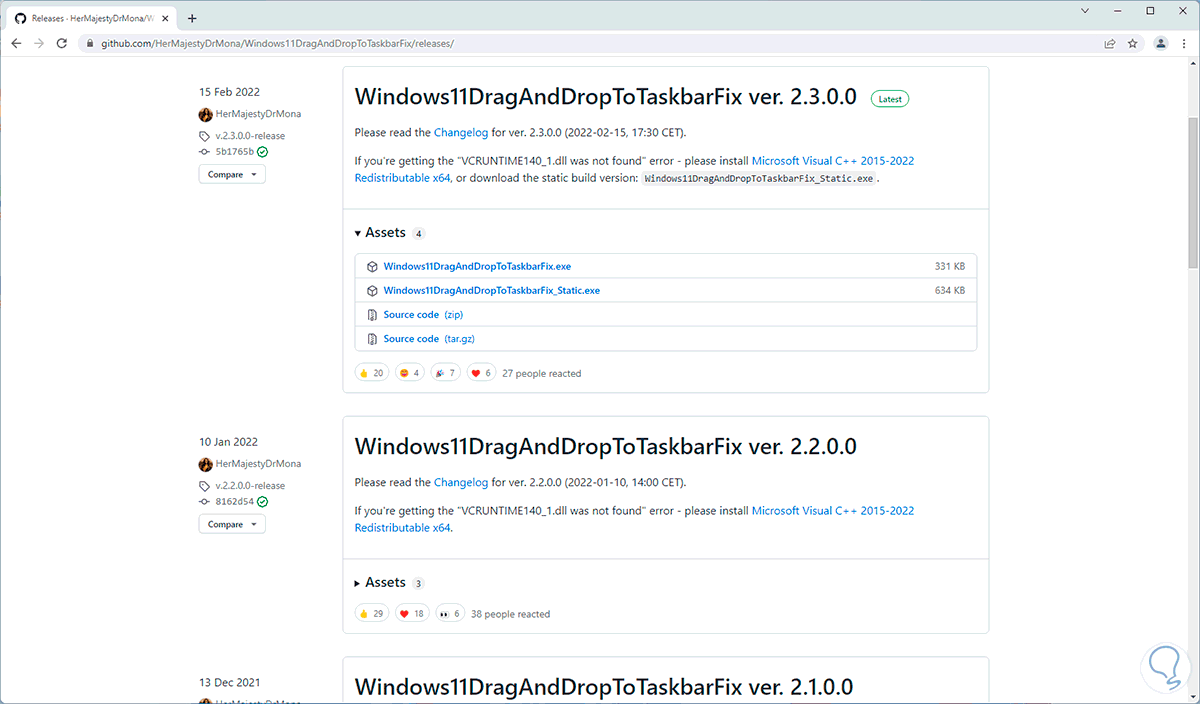Click the 331 KB file size text

pyautogui.click(x=949, y=267)
